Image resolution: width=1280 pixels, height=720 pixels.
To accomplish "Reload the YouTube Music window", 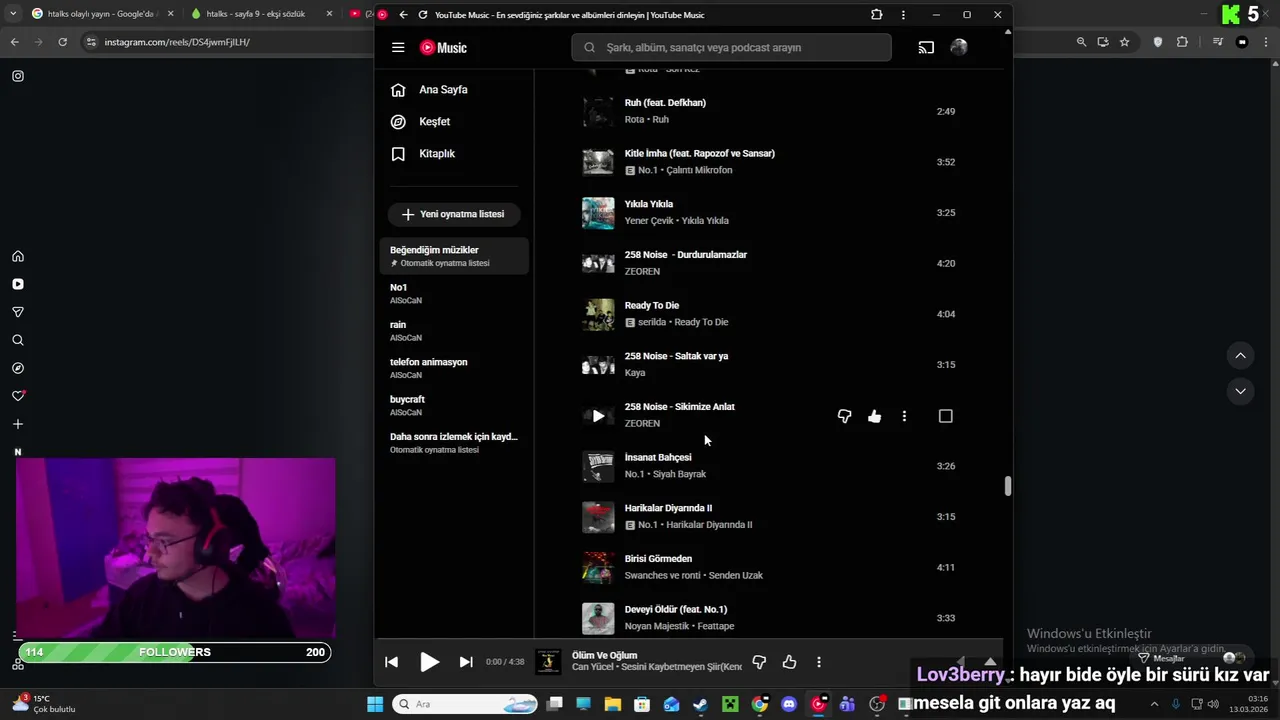I will 423,15.
